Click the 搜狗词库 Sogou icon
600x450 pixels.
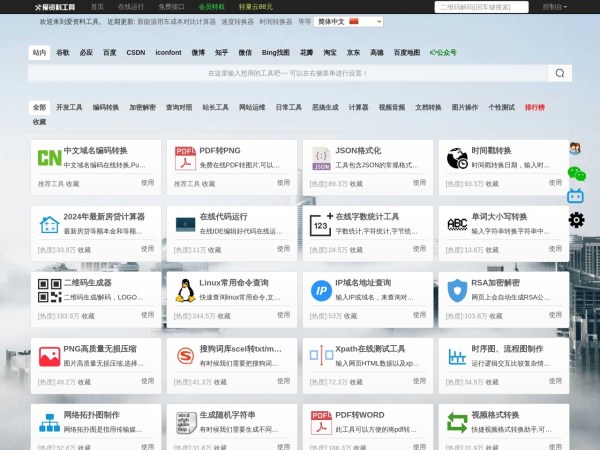coord(185,356)
